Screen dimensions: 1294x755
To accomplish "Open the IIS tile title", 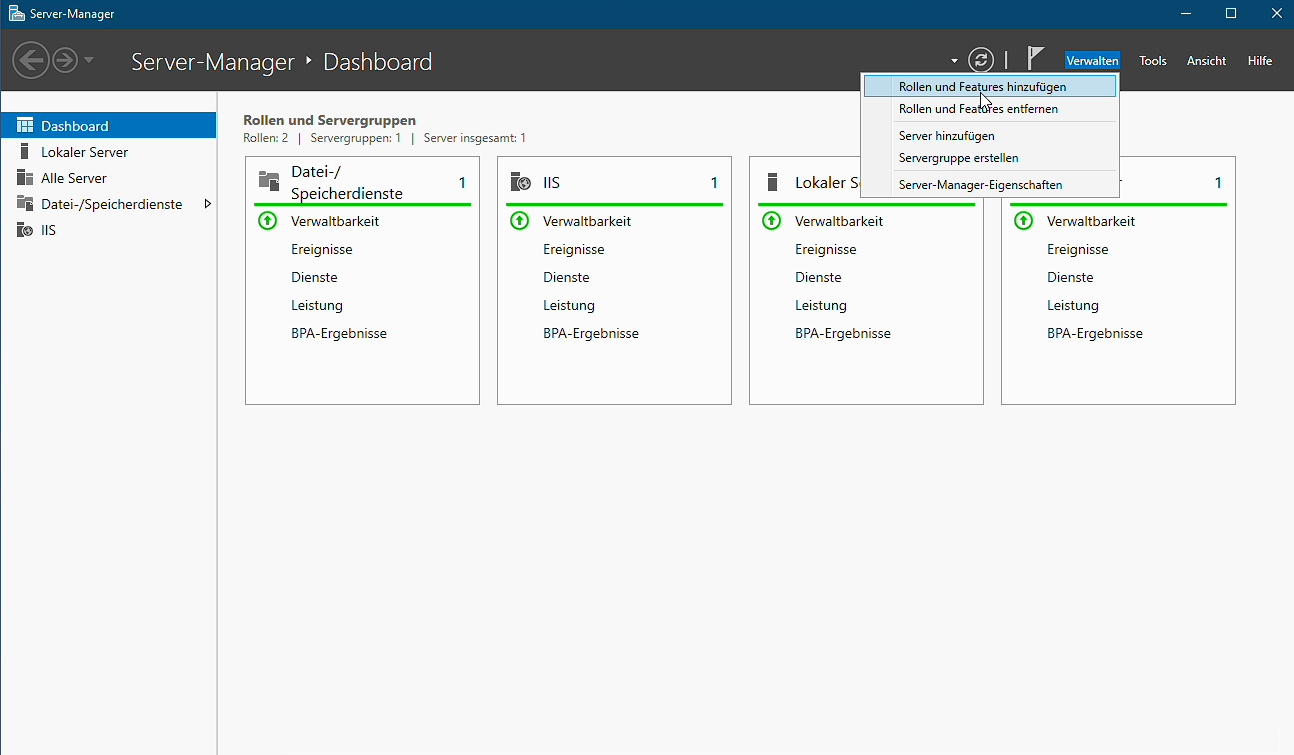I will pos(551,183).
